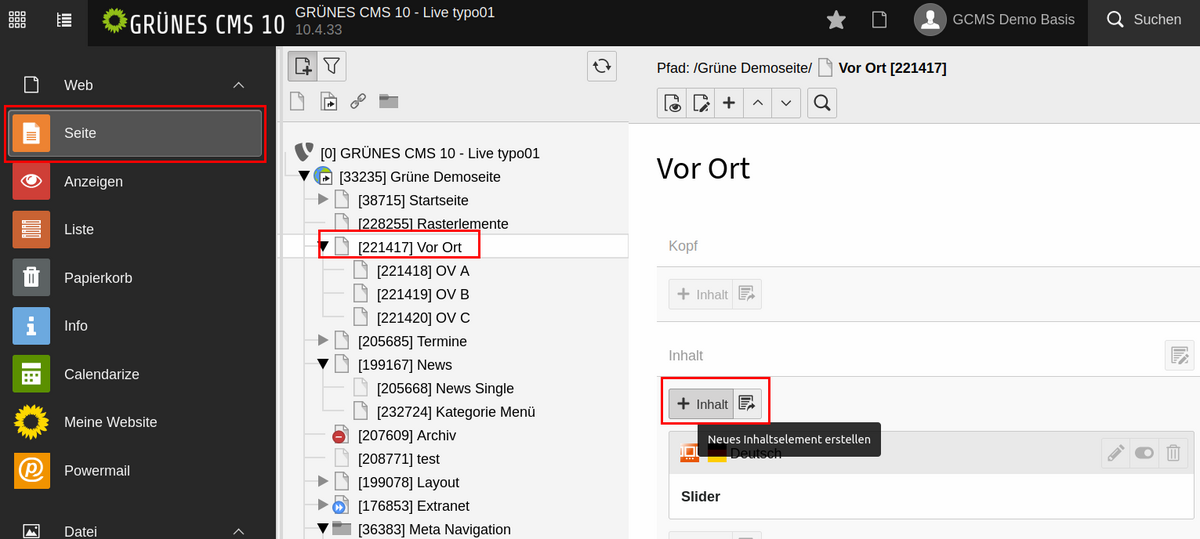Open the Info module
Screen dimensions: 1200x539
click(x=136, y=326)
